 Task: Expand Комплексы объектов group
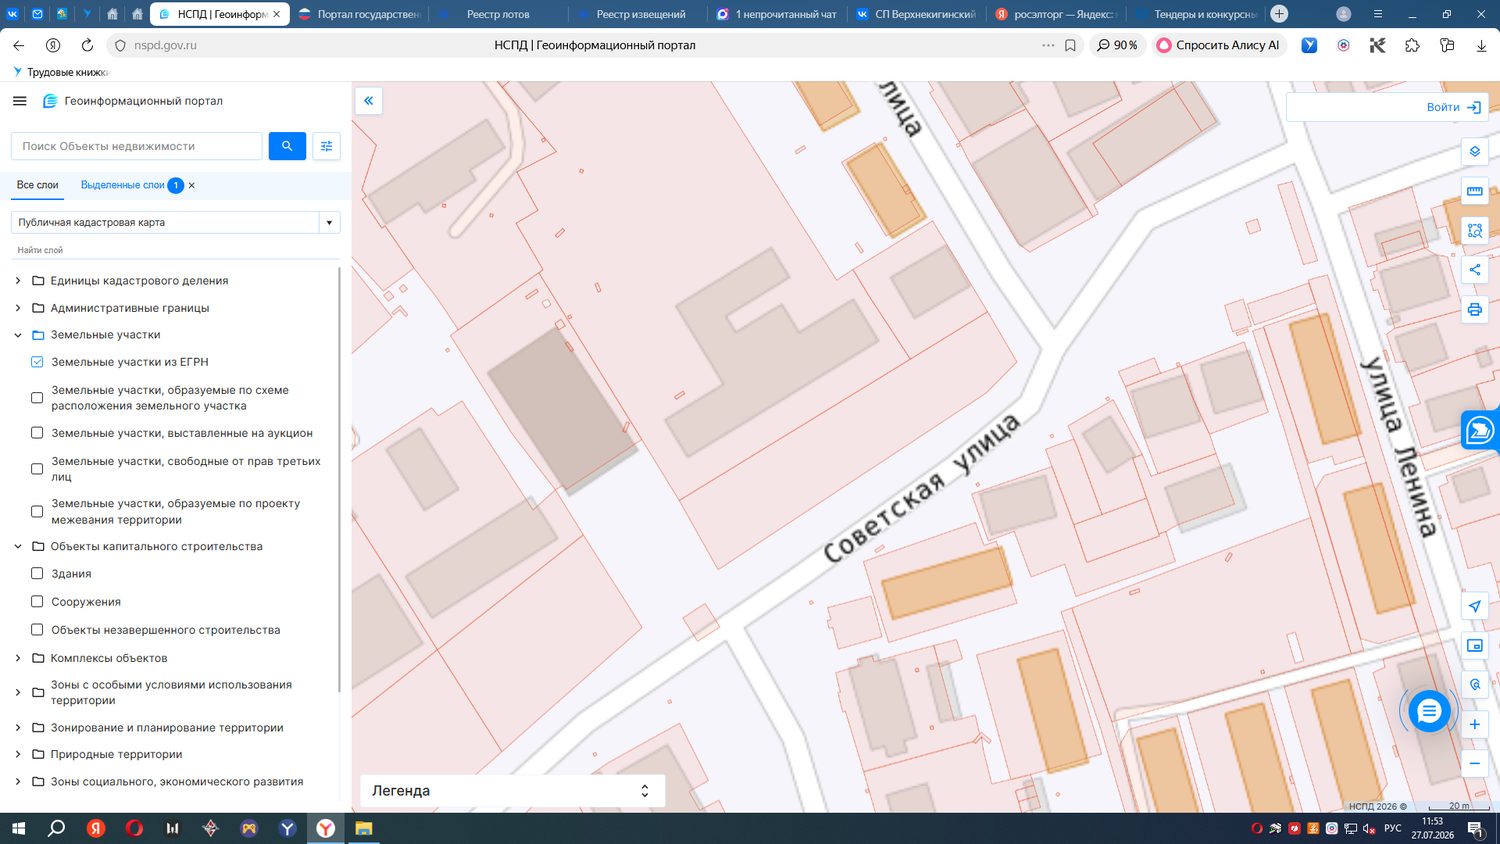pyautogui.click(x=17, y=658)
